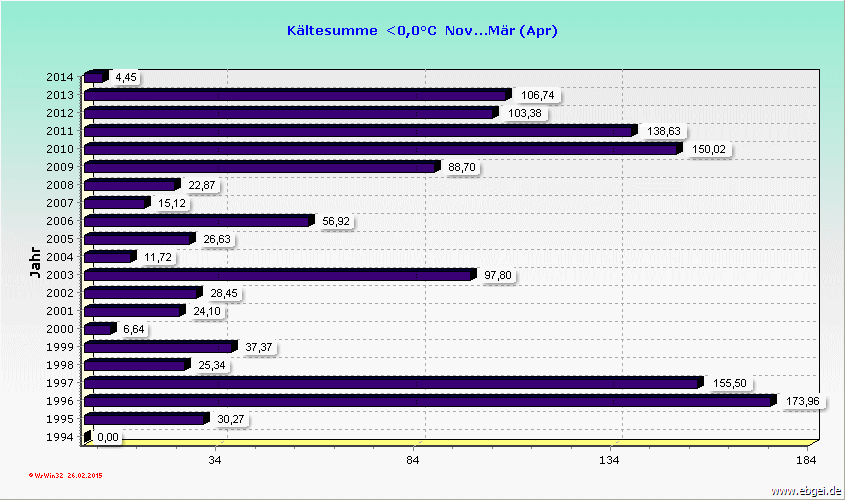This screenshot has width=845, height=500.
Task: Click the year 2005 axis label
Action: pyautogui.click(x=59, y=239)
